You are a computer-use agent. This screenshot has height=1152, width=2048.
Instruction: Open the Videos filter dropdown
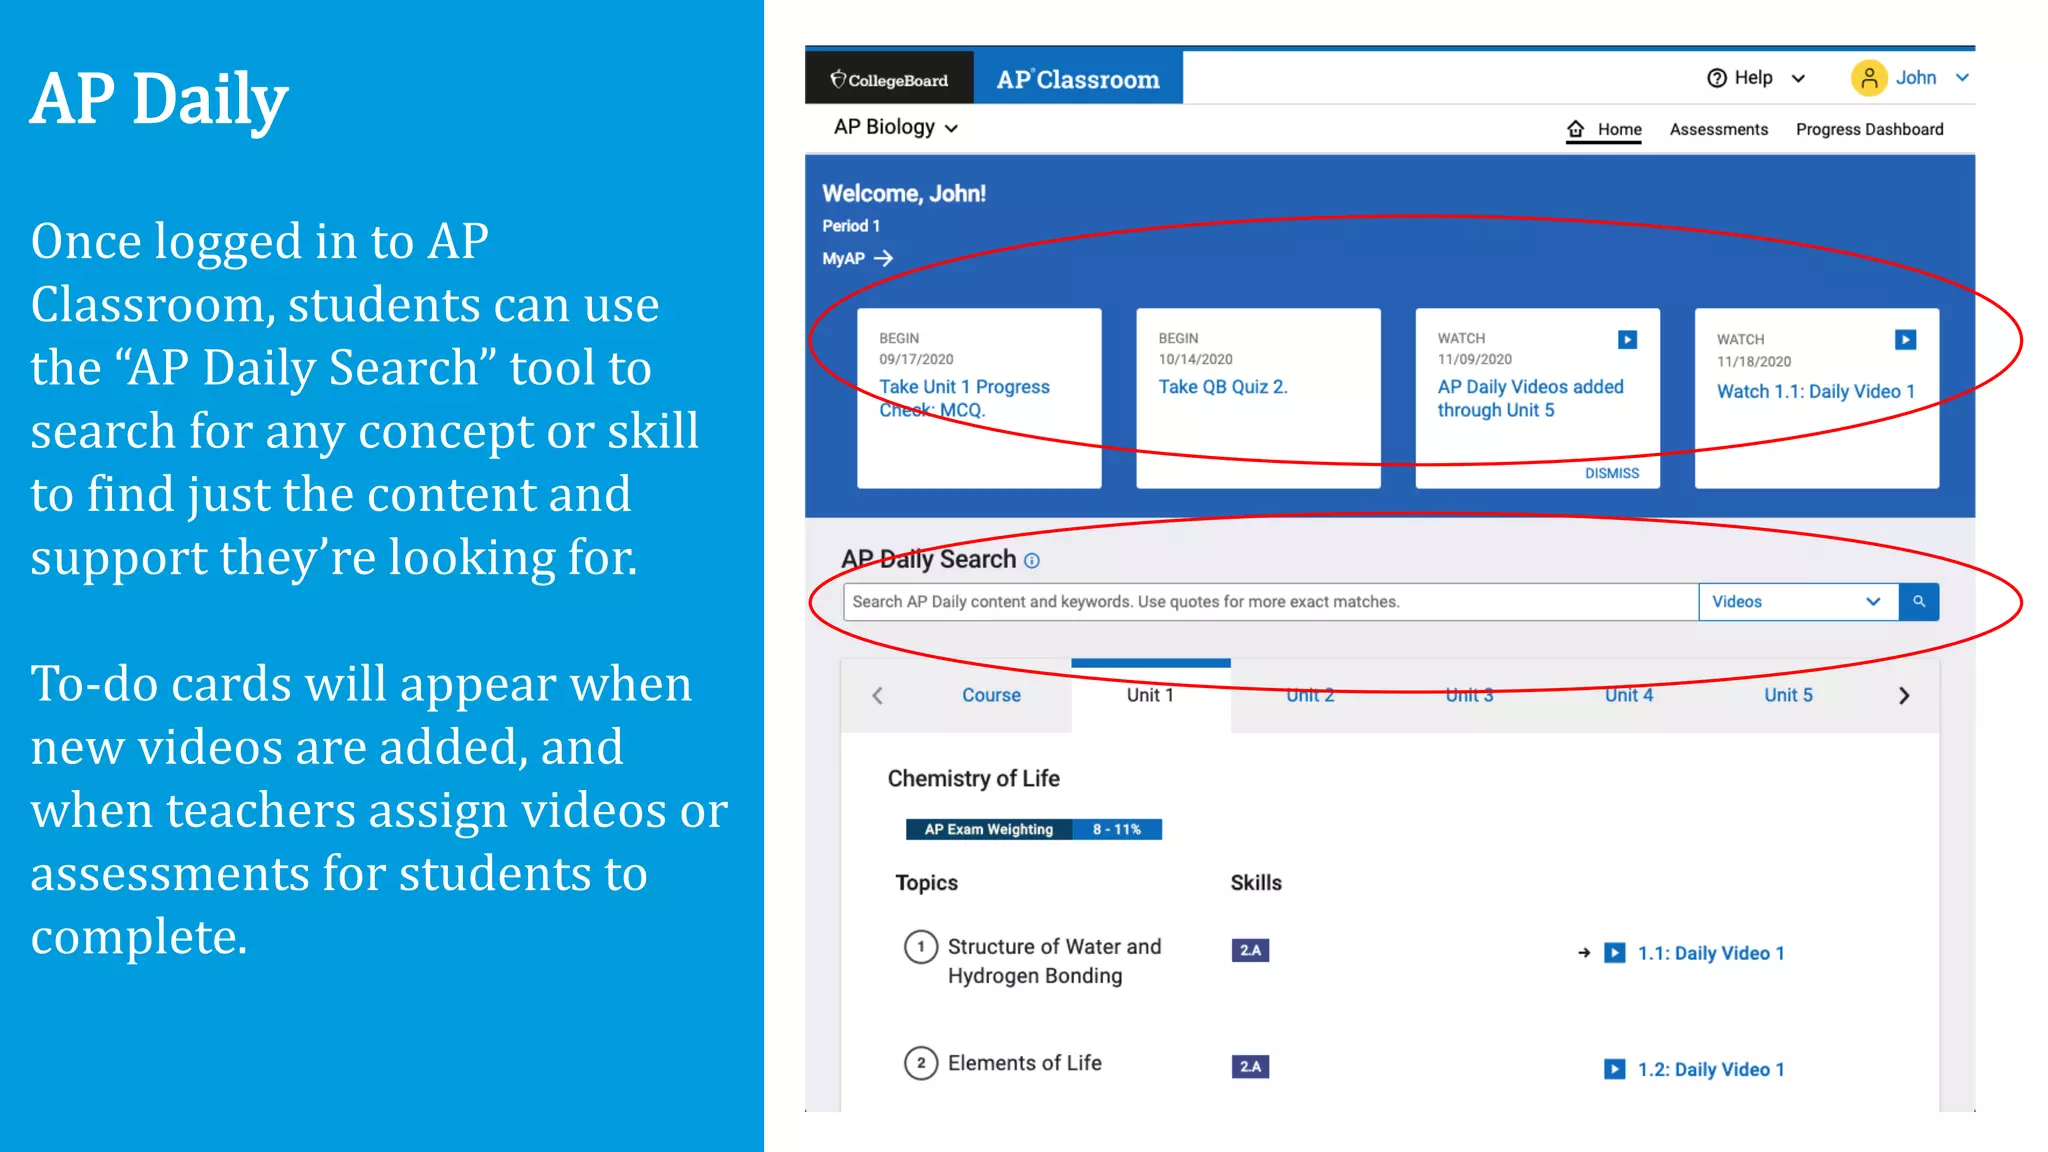coord(1798,602)
